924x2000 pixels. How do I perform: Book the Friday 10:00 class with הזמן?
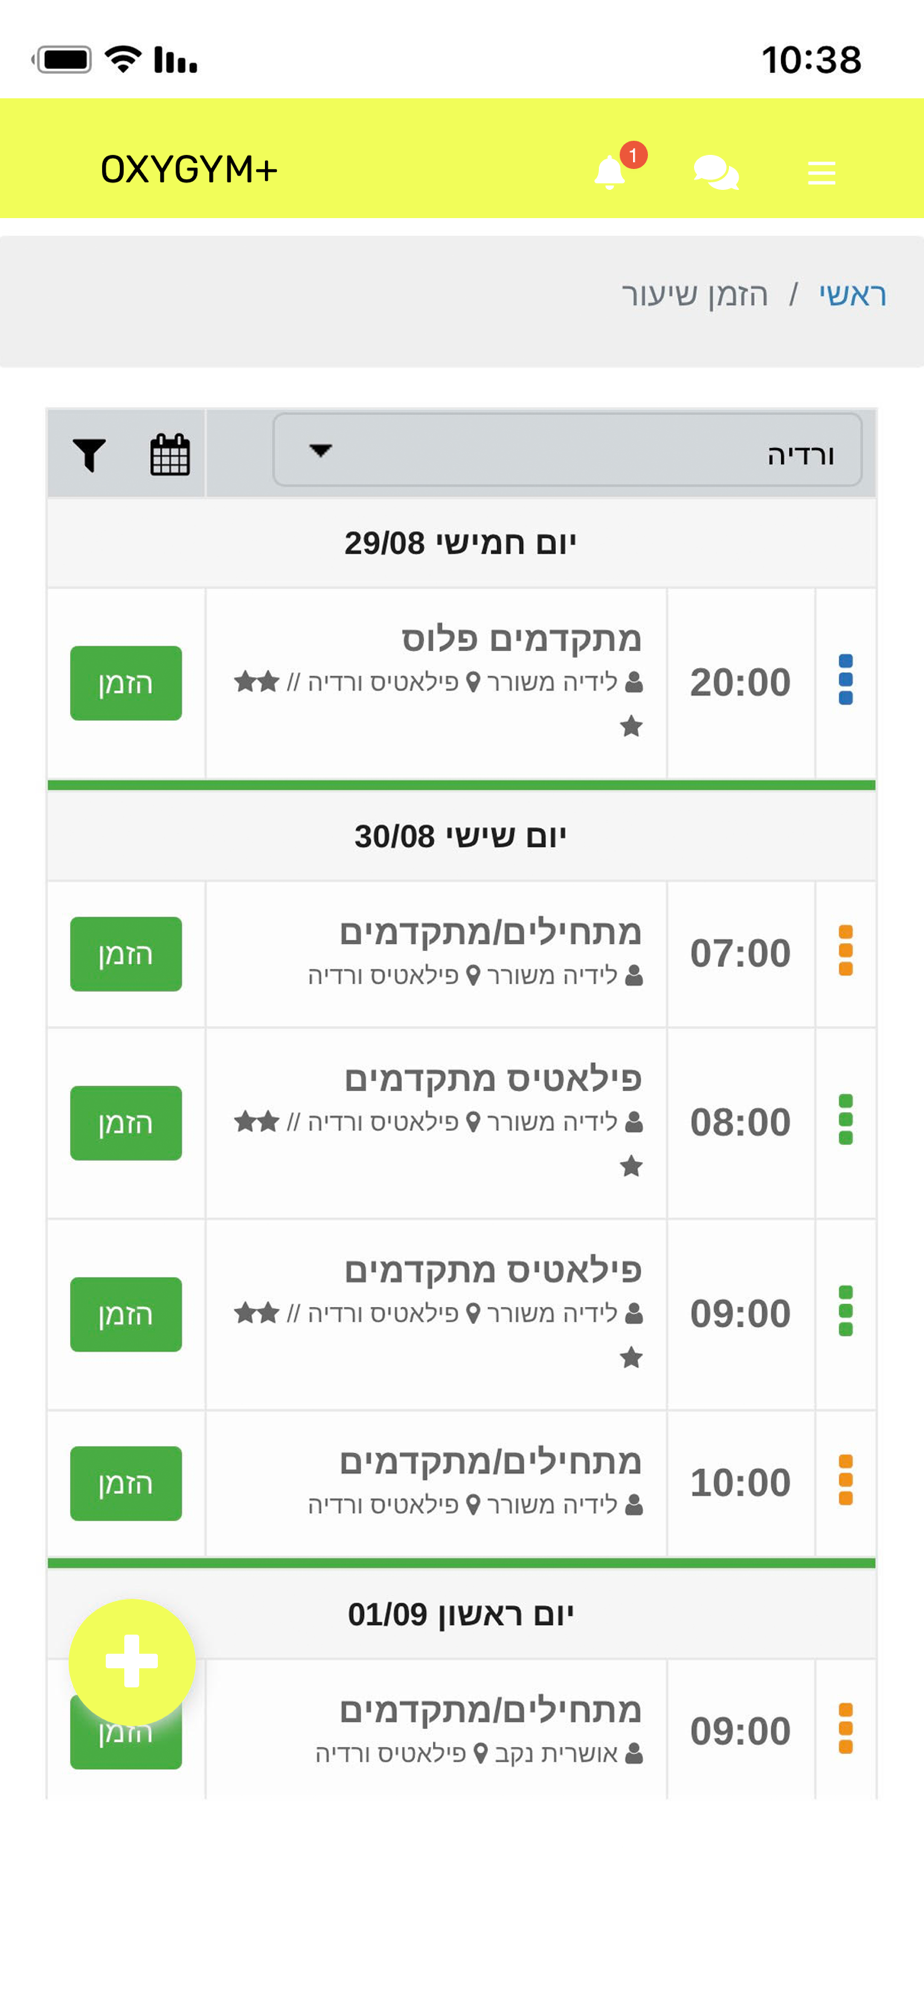126,1483
